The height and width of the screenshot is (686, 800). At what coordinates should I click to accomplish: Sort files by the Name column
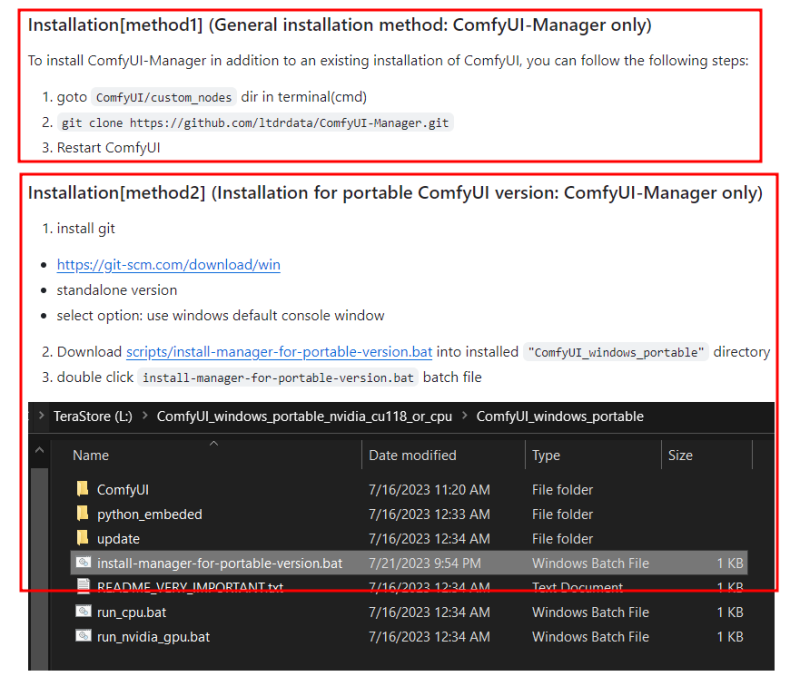(91, 455)
